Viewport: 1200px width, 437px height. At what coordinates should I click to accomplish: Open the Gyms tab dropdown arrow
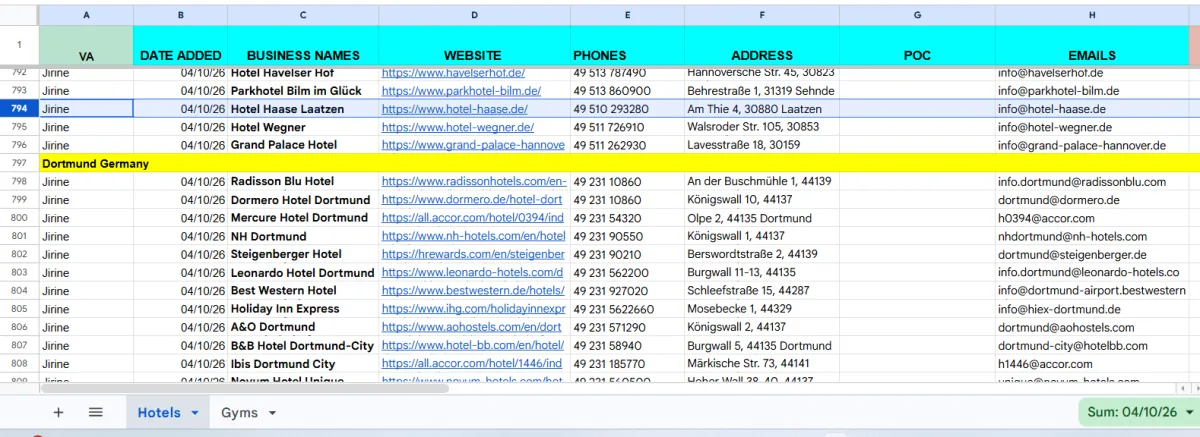pyautogui.click(x=272, y=412)
